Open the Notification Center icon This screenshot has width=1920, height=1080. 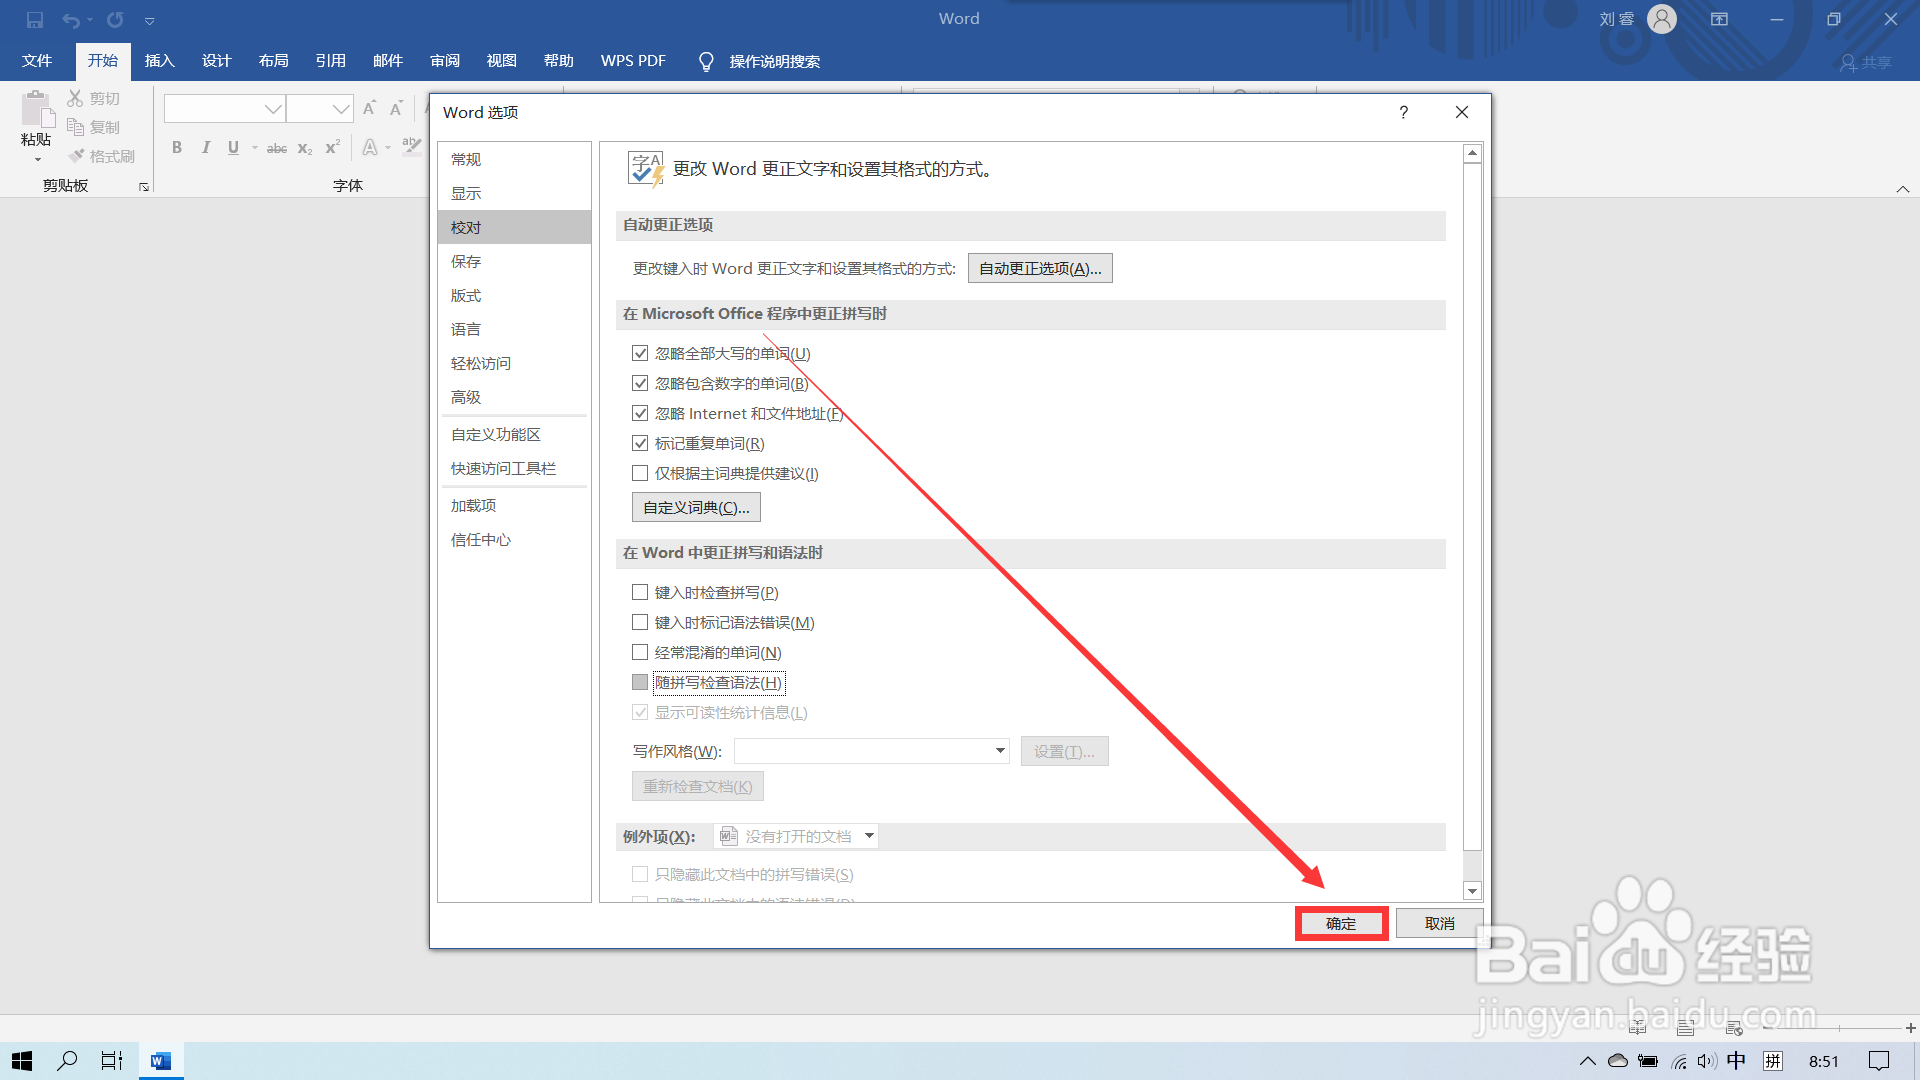(1879, 1061)
